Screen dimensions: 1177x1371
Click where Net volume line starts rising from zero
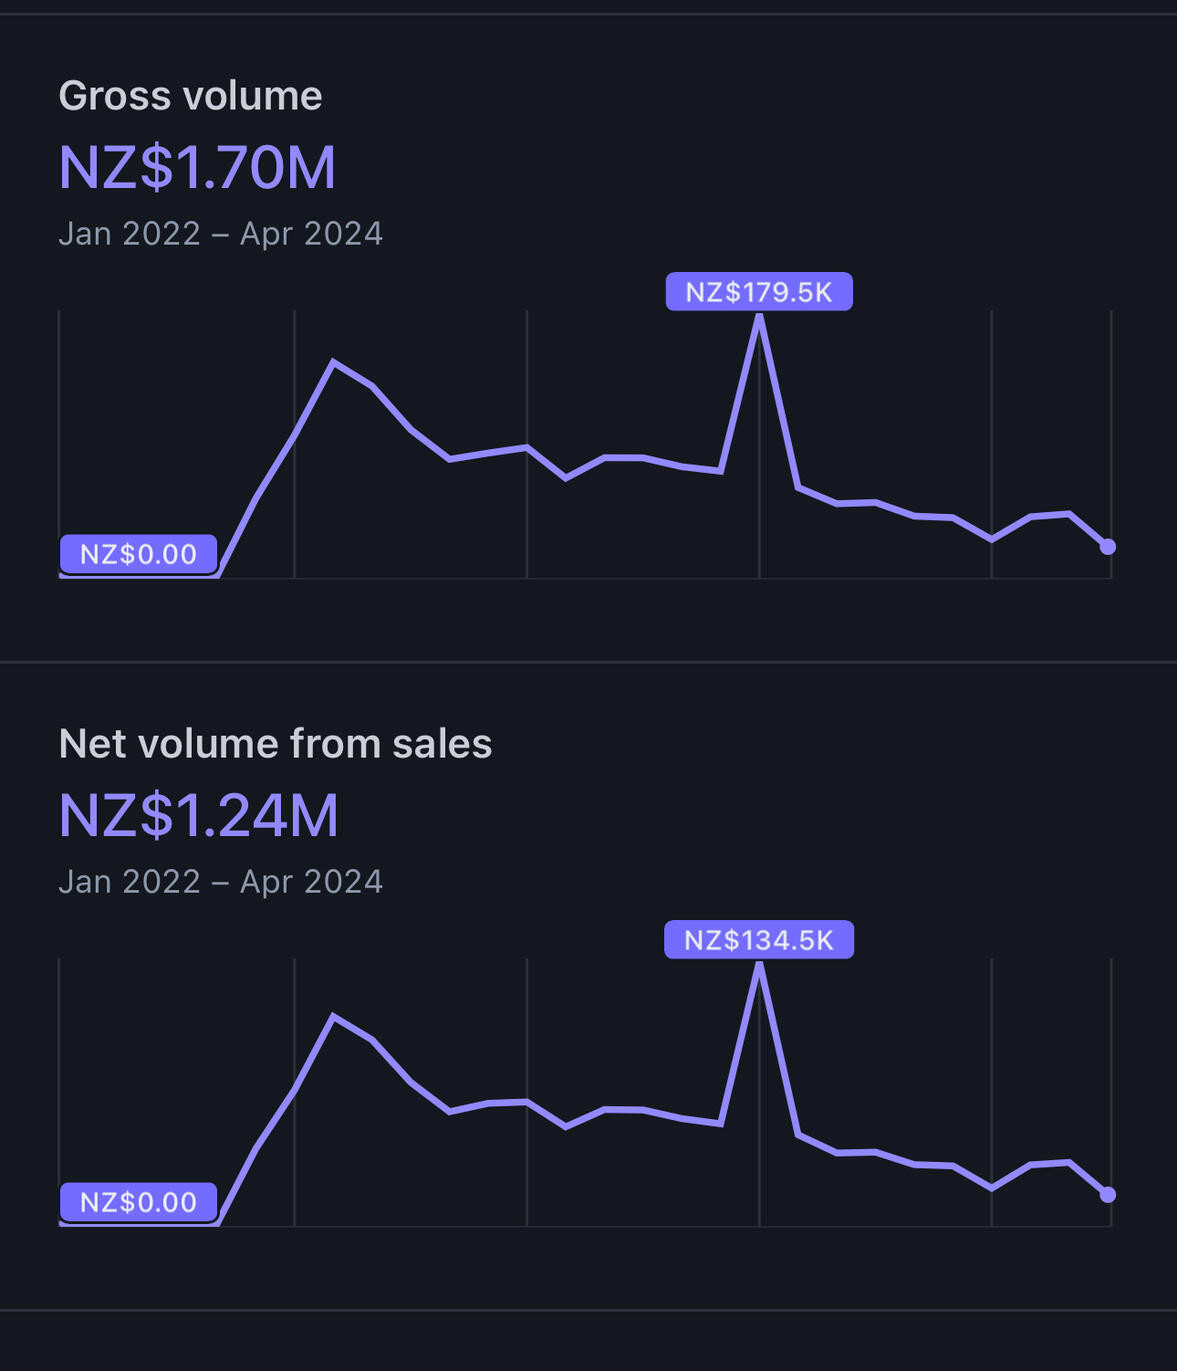(x=219, y=1224)
